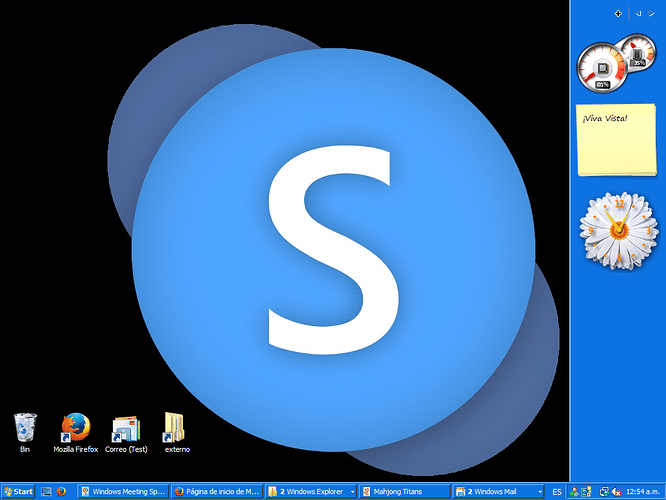Click the network connection tray icon
This screenshot has height=500, width=666.
604,492
